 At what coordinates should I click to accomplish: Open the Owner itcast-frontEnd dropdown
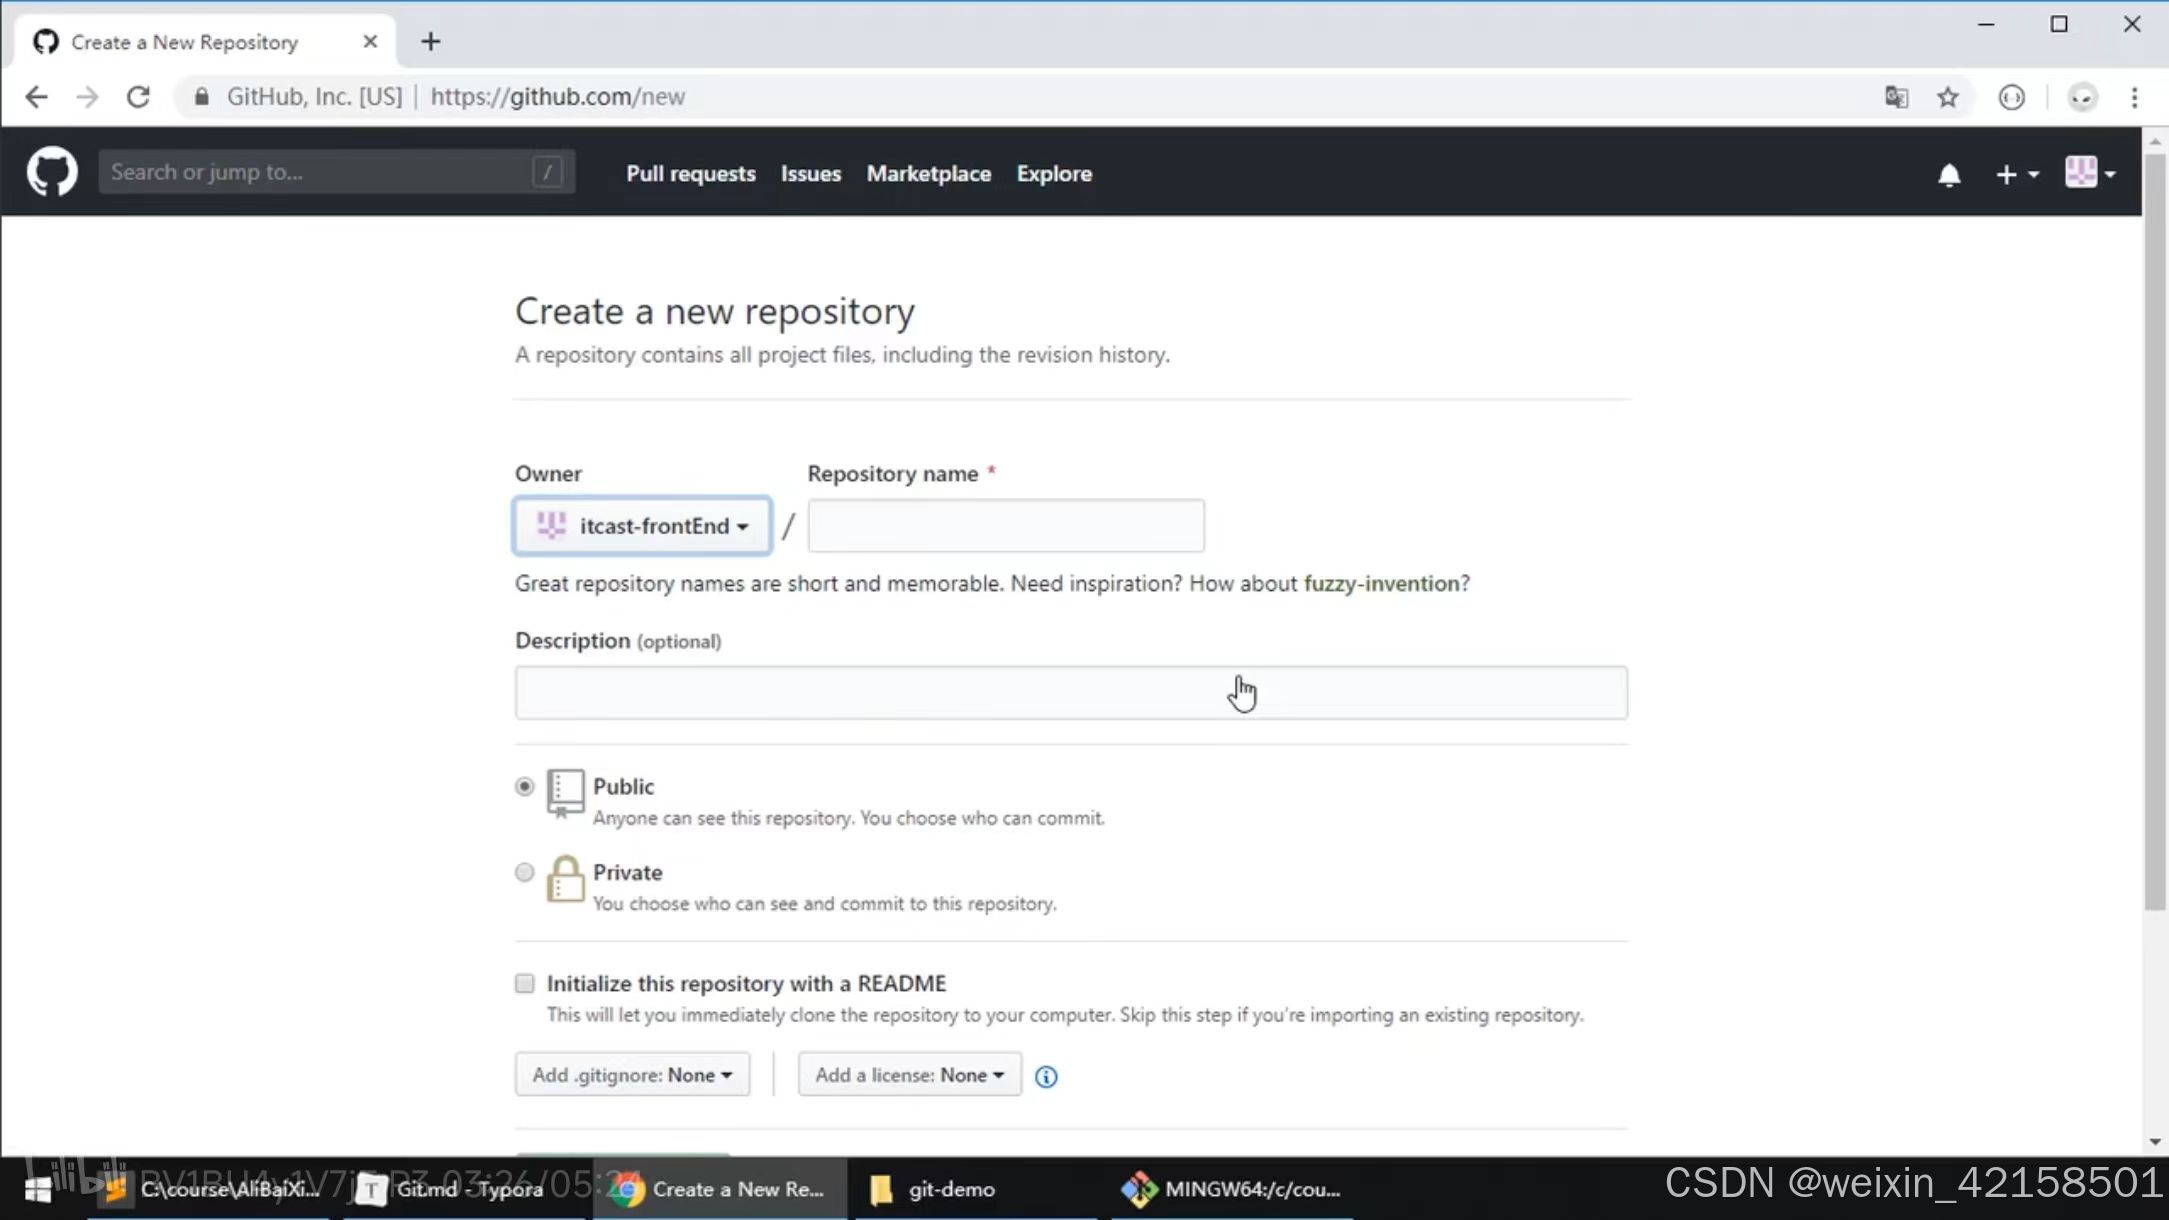tap(642, 526)
